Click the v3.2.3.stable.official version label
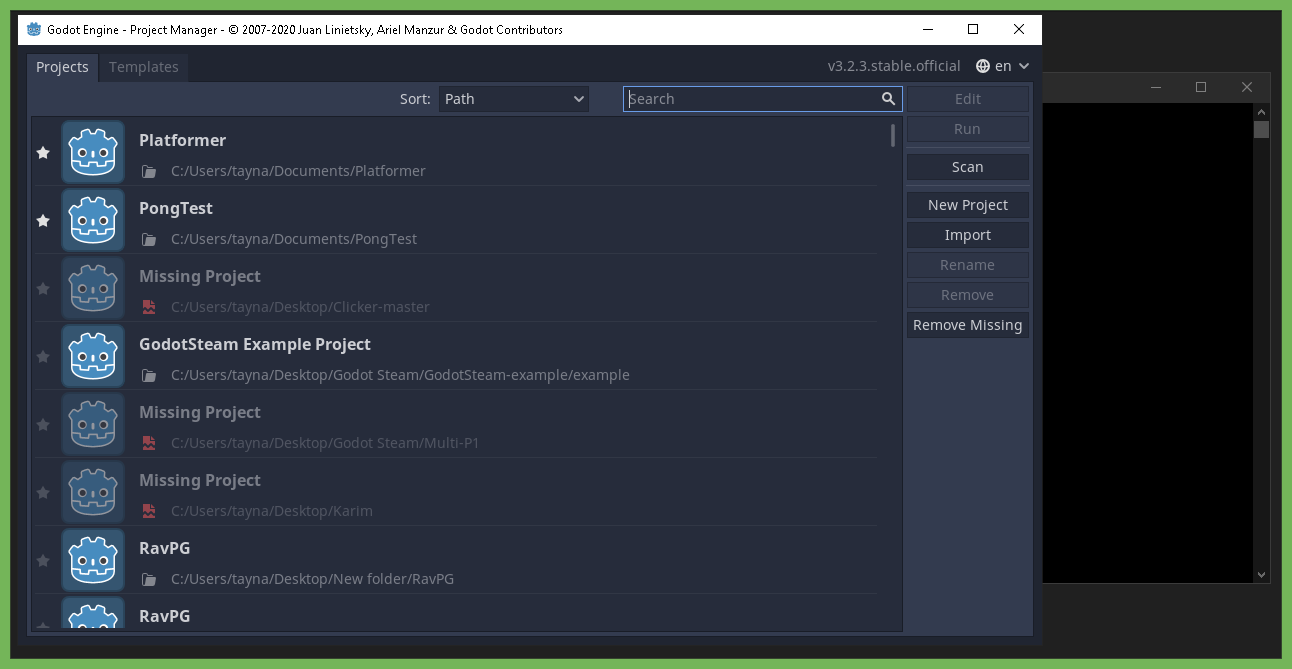The height and width of the screenshot is (669, 1292). click(x=894, y=66)
